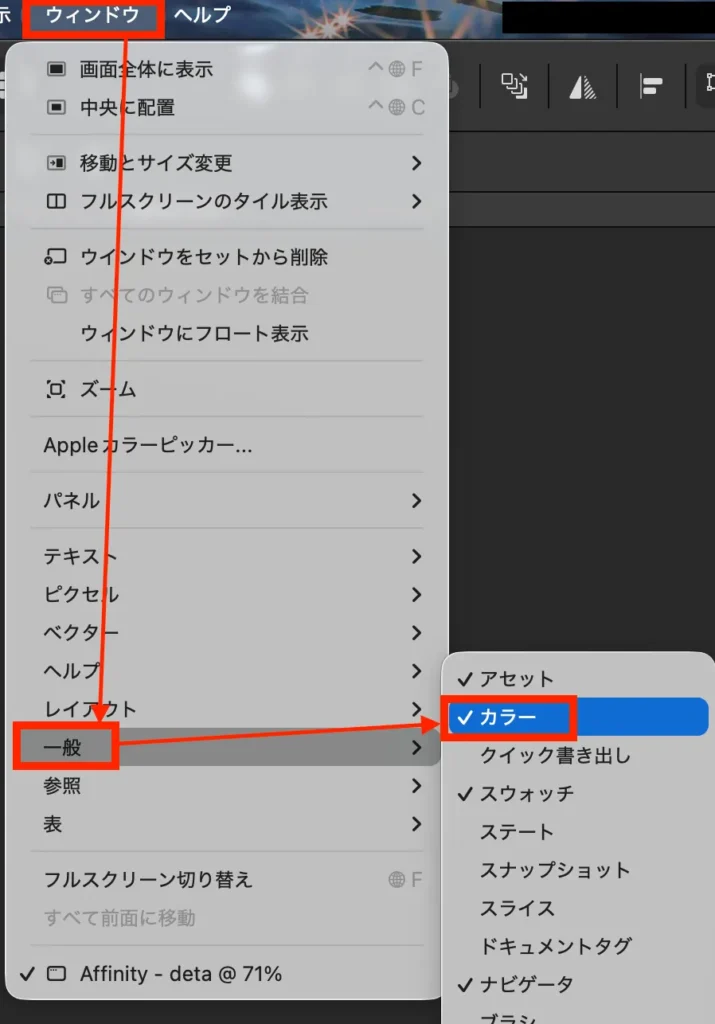
Task: Click the arrange order toolbar icon
Action: click(514, 86)
